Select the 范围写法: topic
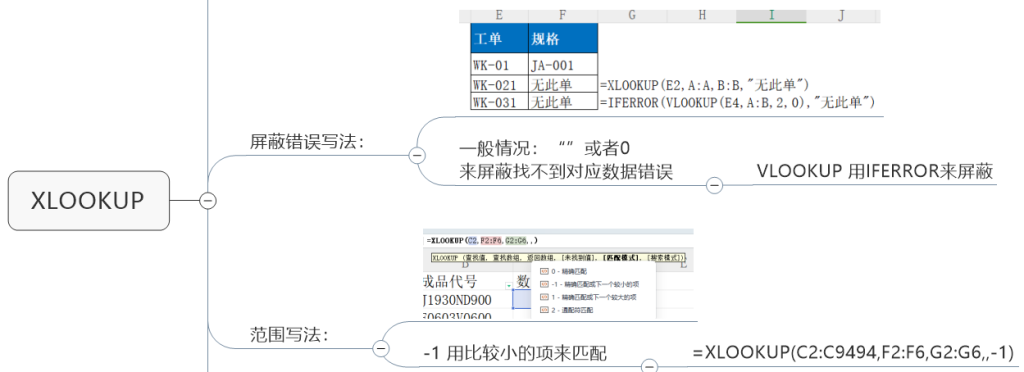 pos(288,335)
